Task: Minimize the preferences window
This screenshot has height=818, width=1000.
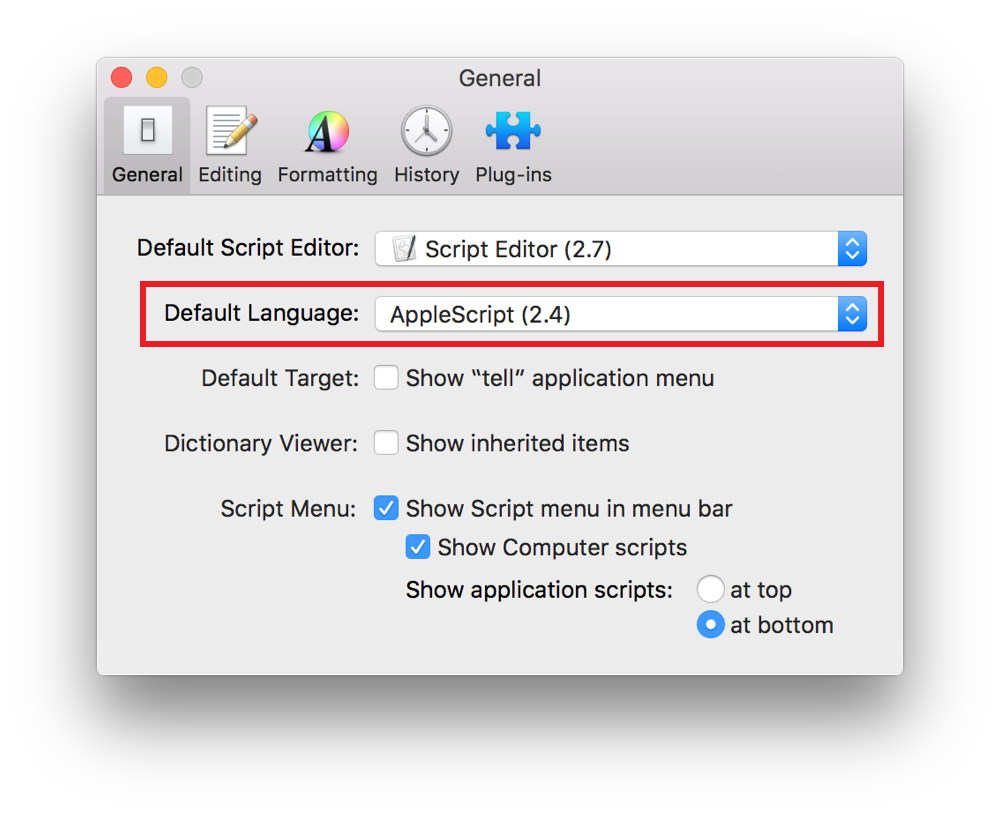Action: [156, 77]
